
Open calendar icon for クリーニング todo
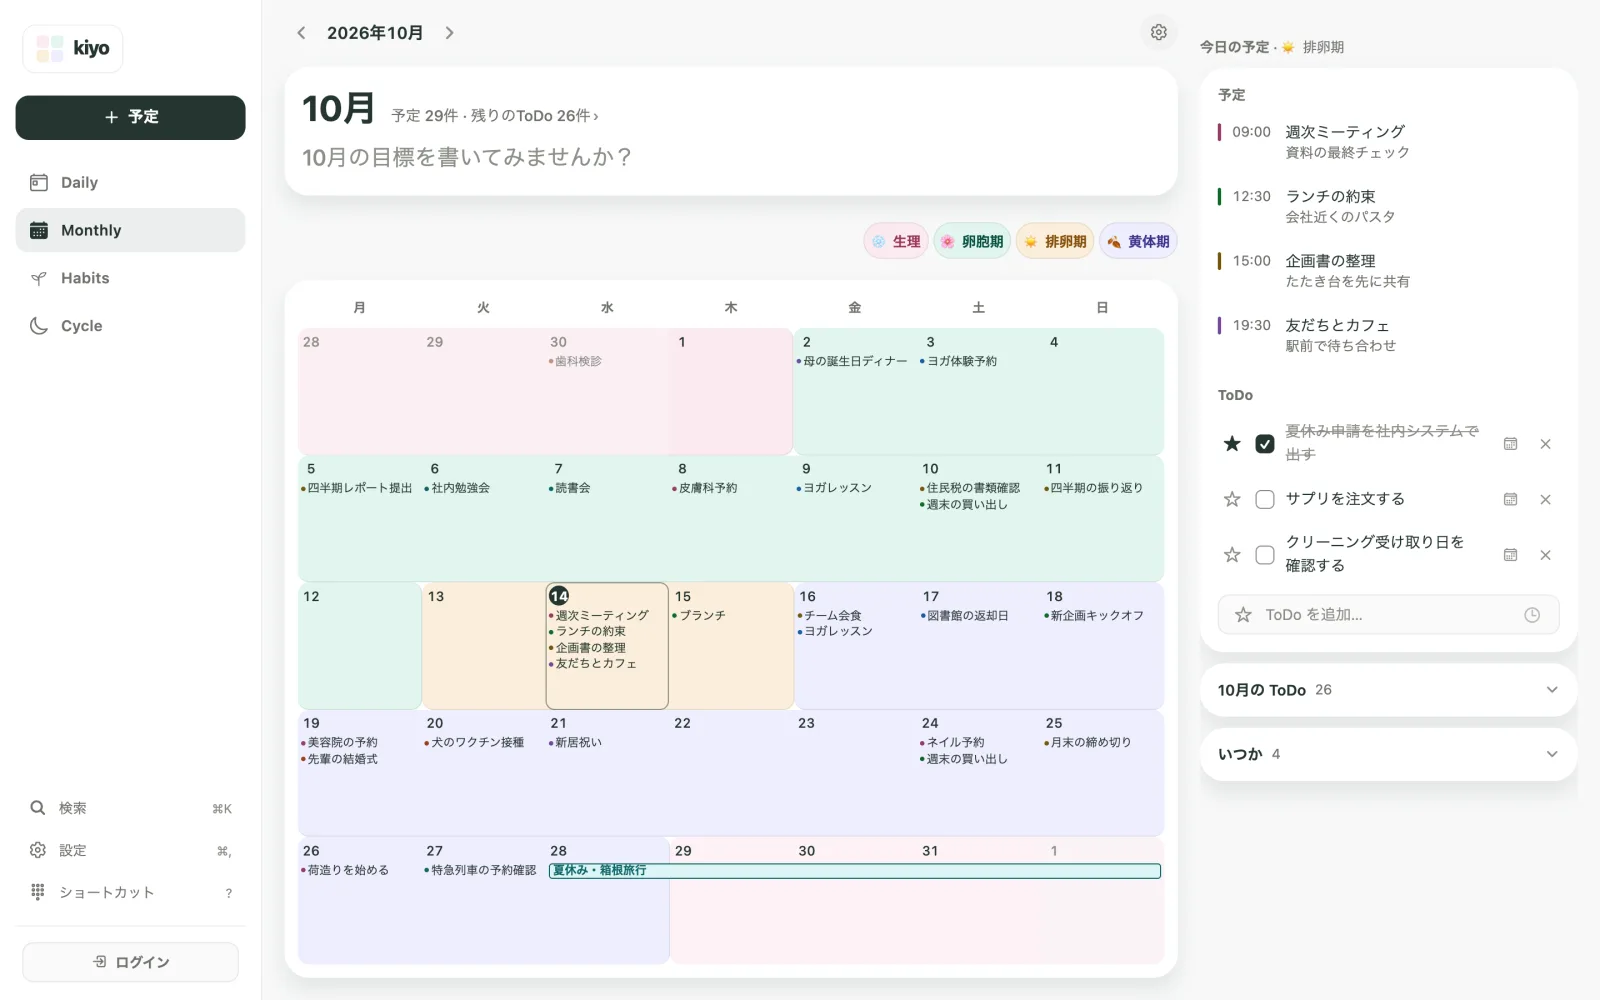pos(1510,555)
